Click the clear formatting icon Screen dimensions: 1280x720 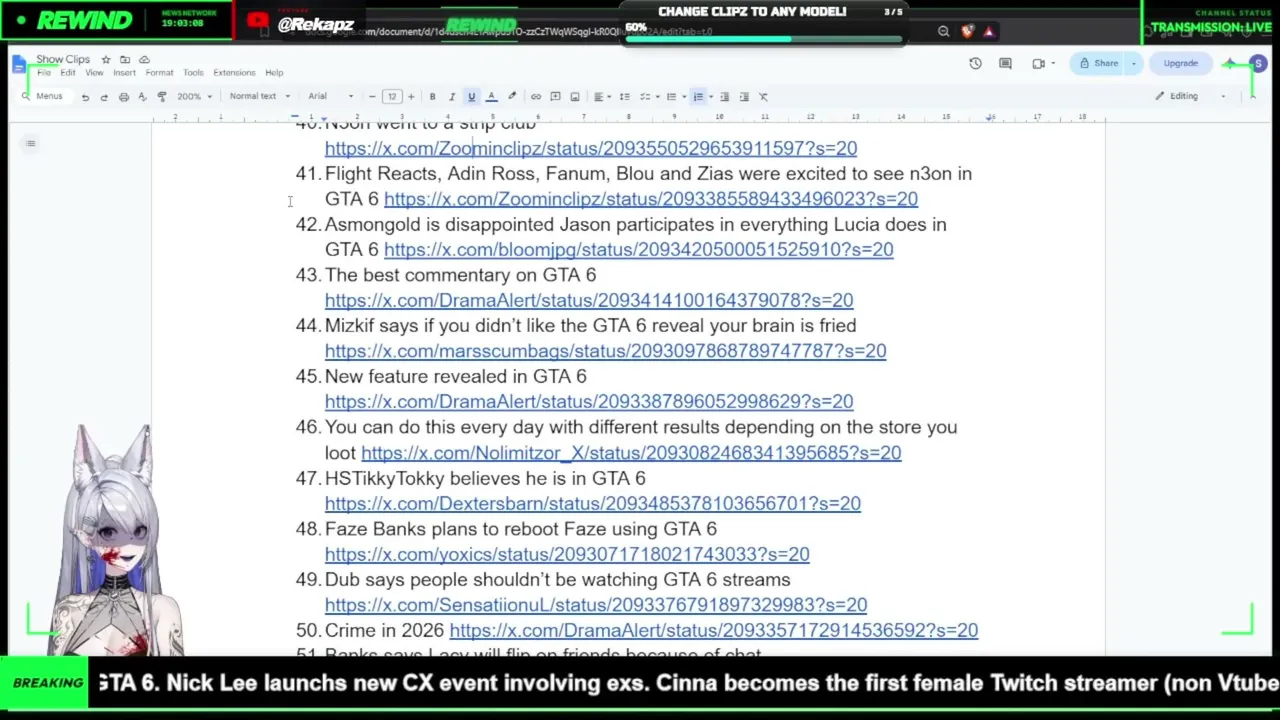tap(764, 97)
